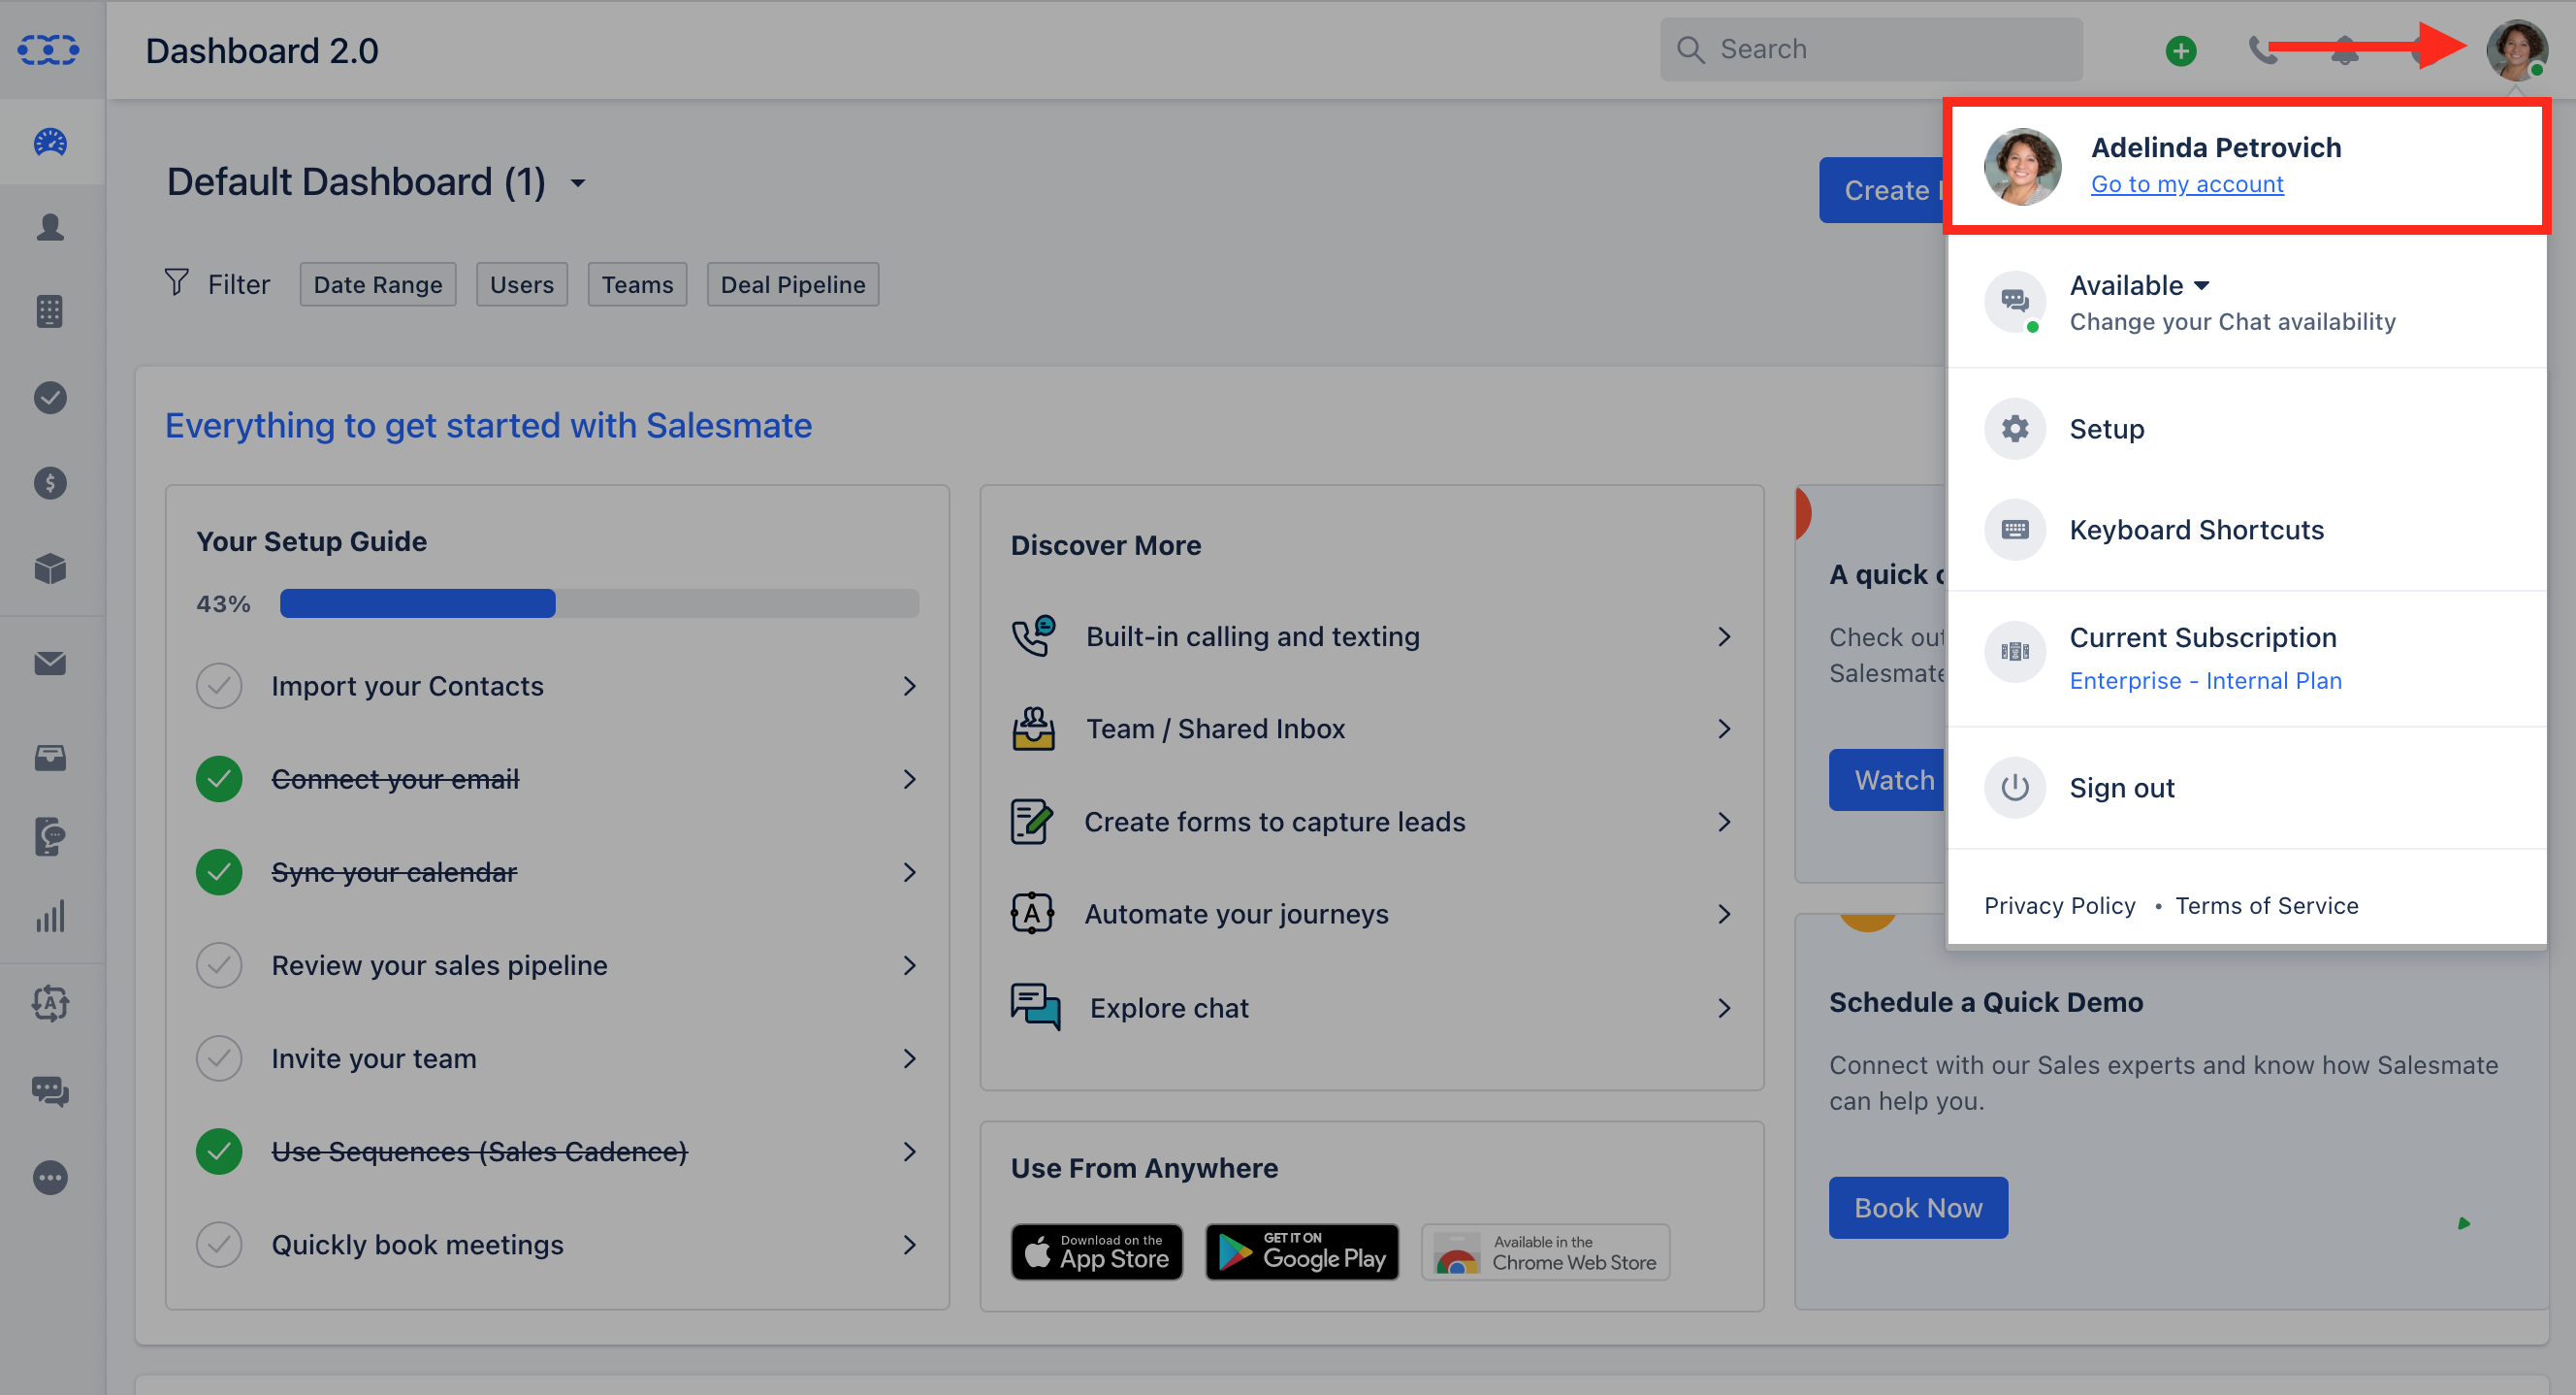2576x1395 pixels.
Task: Expand Explore chat chevron
Action: click(1724, 1008)
